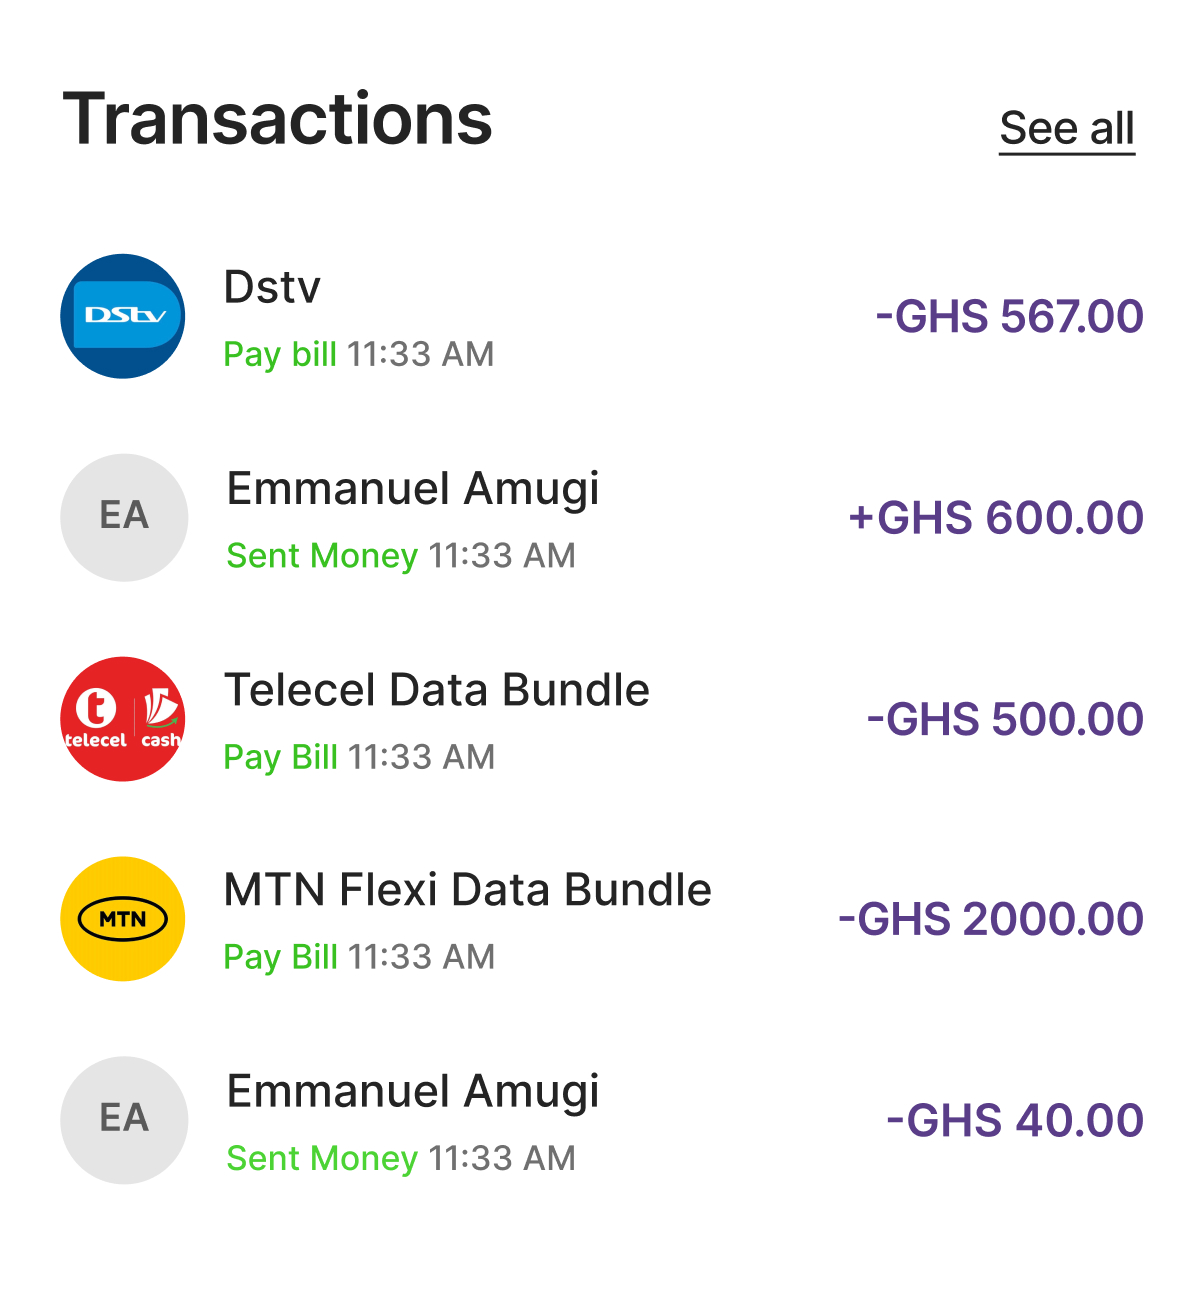Click Emmanuel Amugi name for -GHS 40.00 entry
The width and height of the screenshot is (1202, 1296).
(x=413, y=1091)
